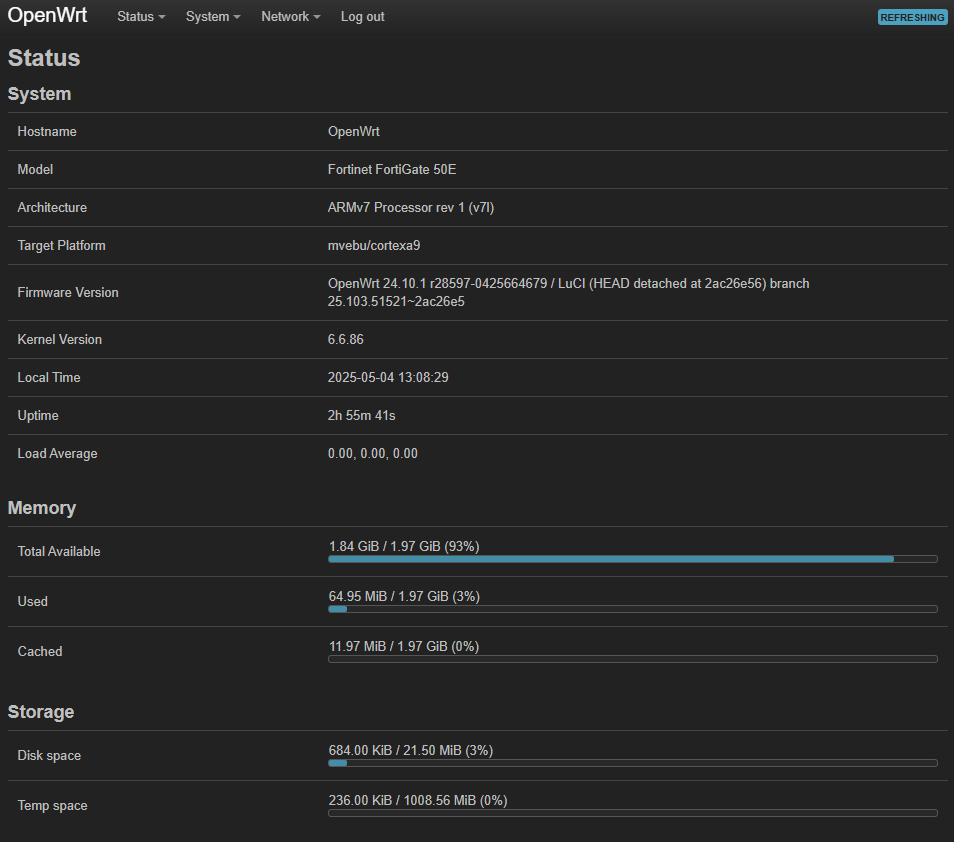The width and height of the screenshot is (954, 842).
Task: Click the Total Available memory progress bar
Action: click(x=632, y=559)
